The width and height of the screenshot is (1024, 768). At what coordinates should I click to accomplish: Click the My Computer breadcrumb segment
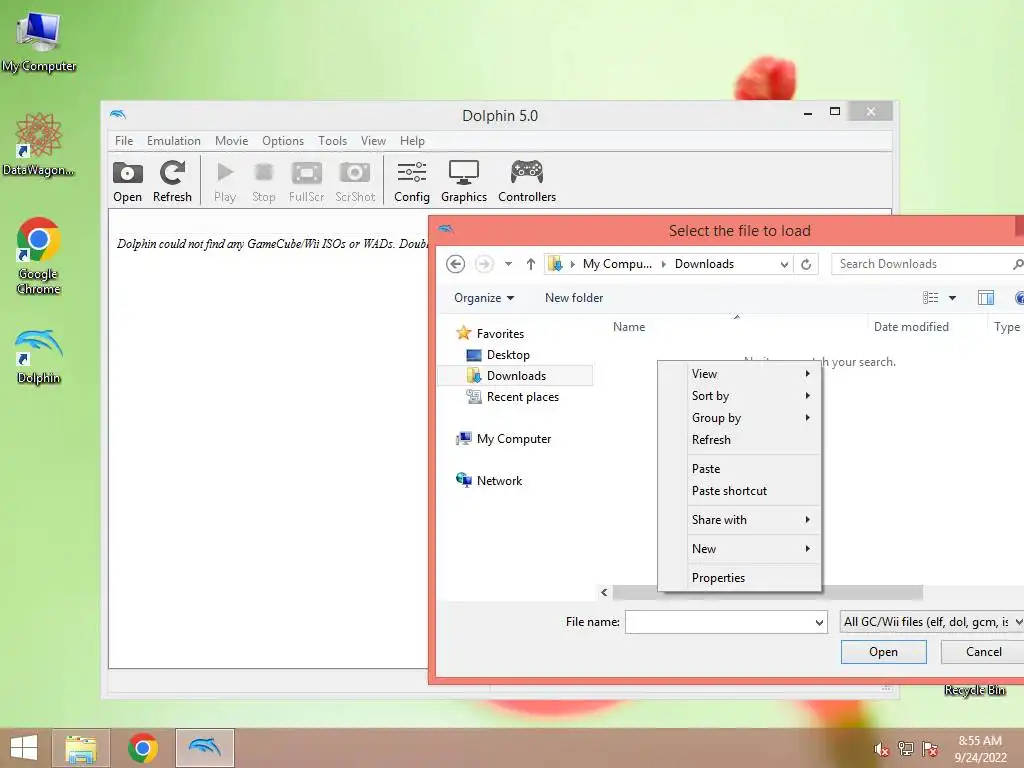click(x=617, y=264)
